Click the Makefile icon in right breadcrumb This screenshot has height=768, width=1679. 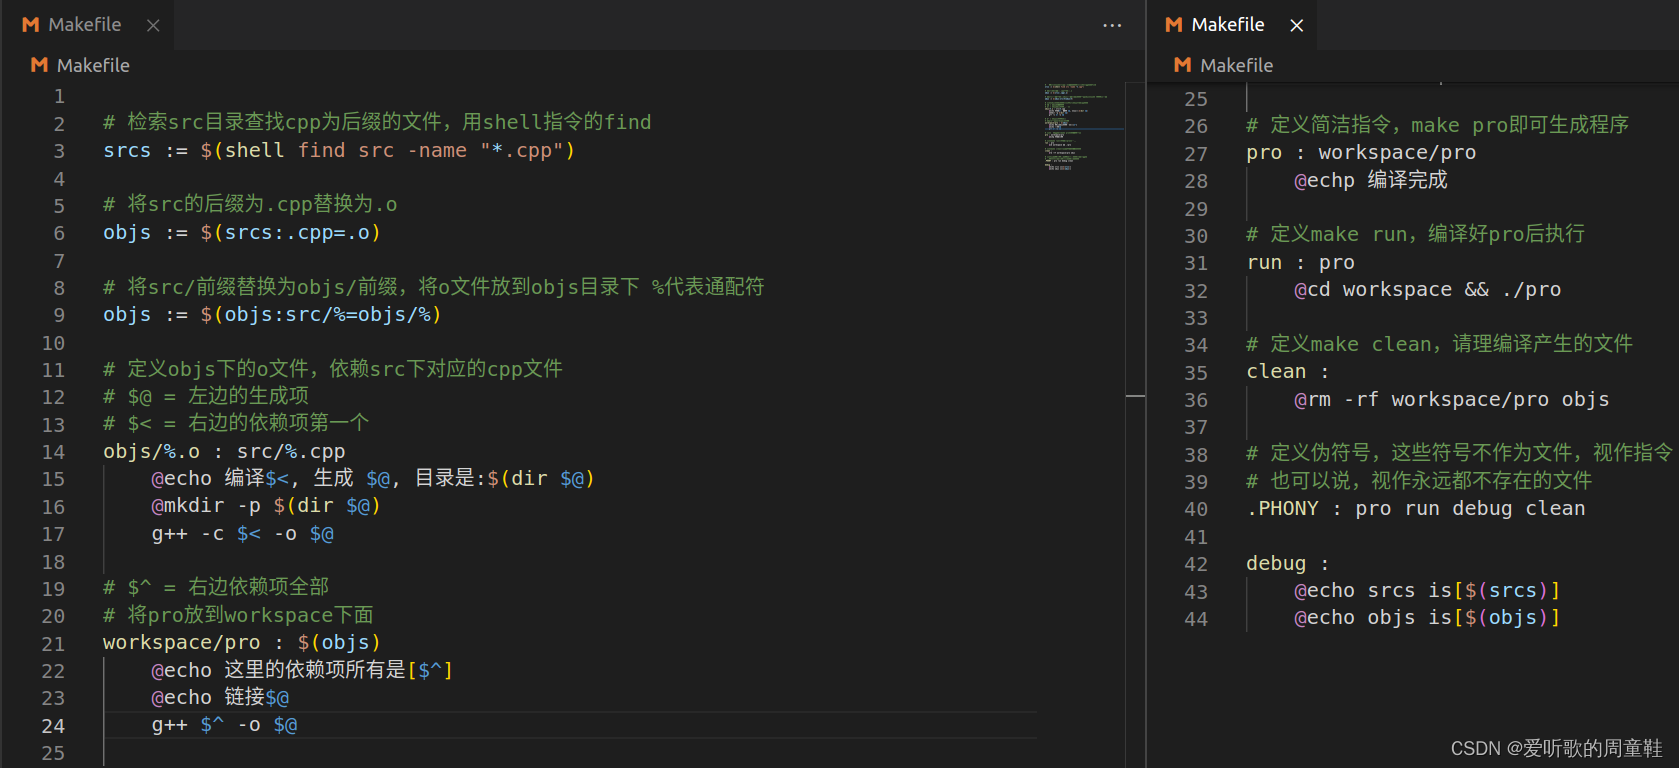[1182, 65]
